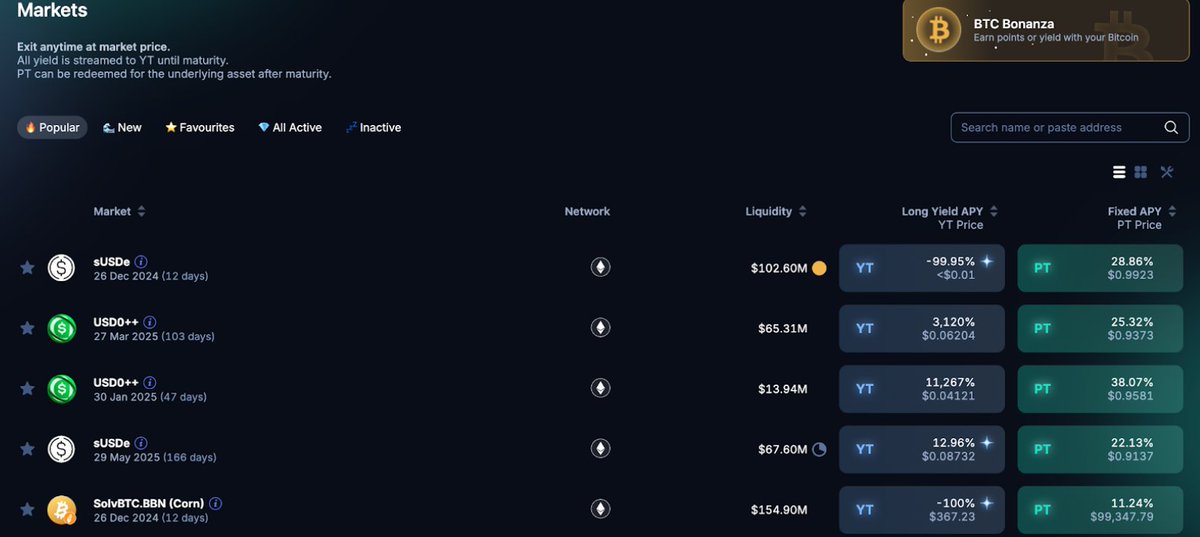The height and width of the screenshot is (537, 1200).
Task: Toggle favourite star for SolvBTC.BBN (Corn)
Action: point(27,510)
